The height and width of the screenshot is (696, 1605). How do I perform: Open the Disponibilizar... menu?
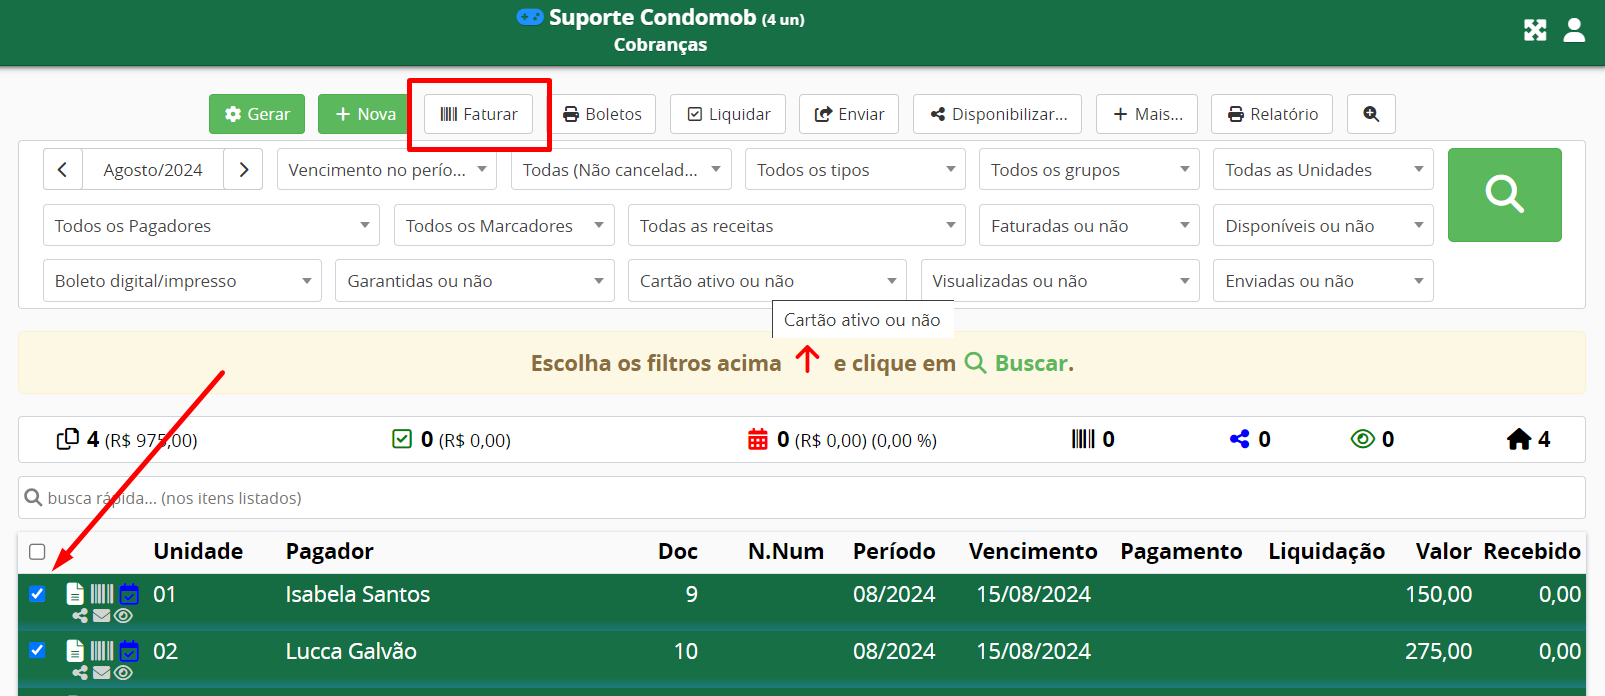998,114
